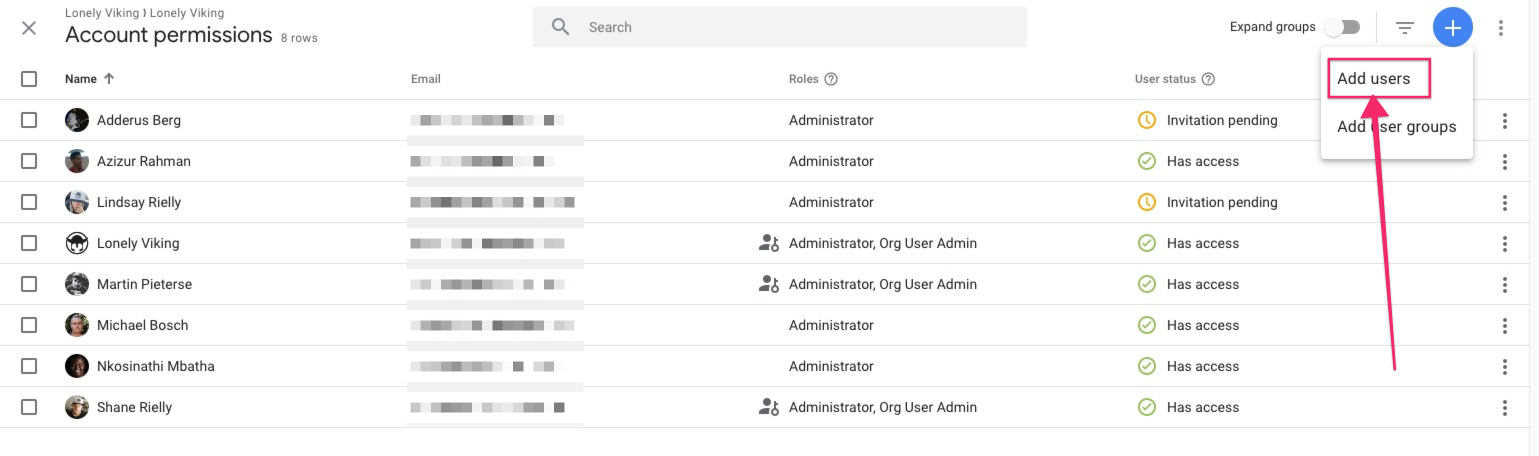Screen dimensions: 1539x456
Task: Click the blue plus add button
Action: (x=1452, y=28)
